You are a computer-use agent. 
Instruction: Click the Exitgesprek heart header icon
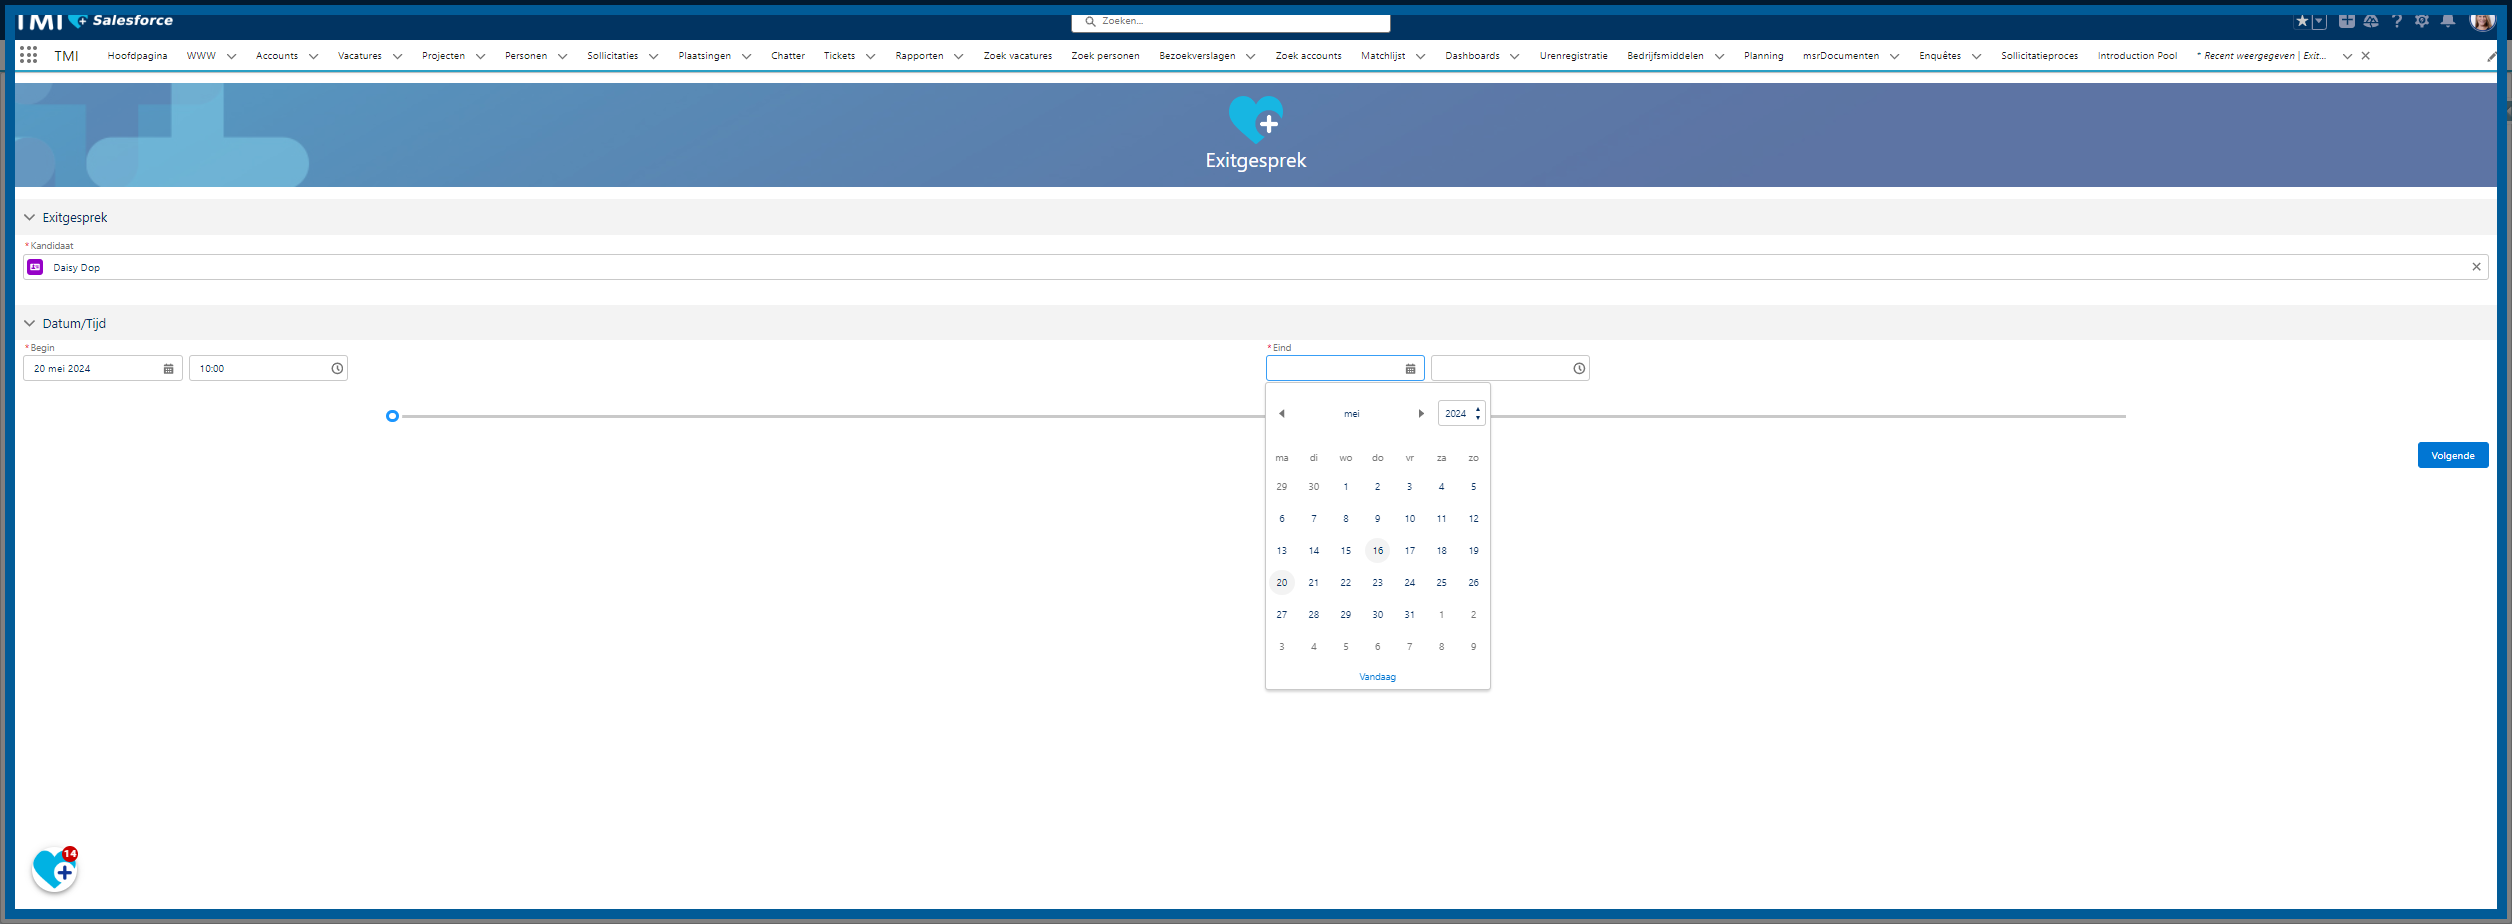click(x=1256, y=120)
